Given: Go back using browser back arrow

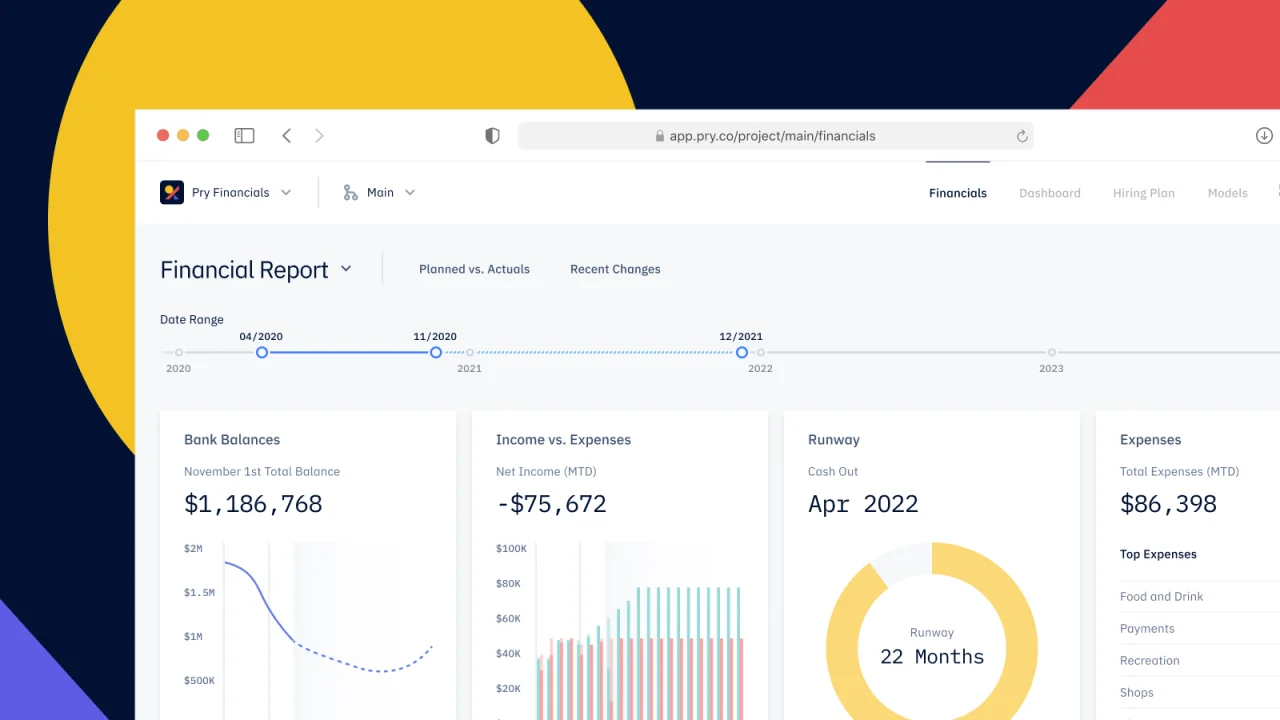Looking at the screenshot, I should 287,136.
